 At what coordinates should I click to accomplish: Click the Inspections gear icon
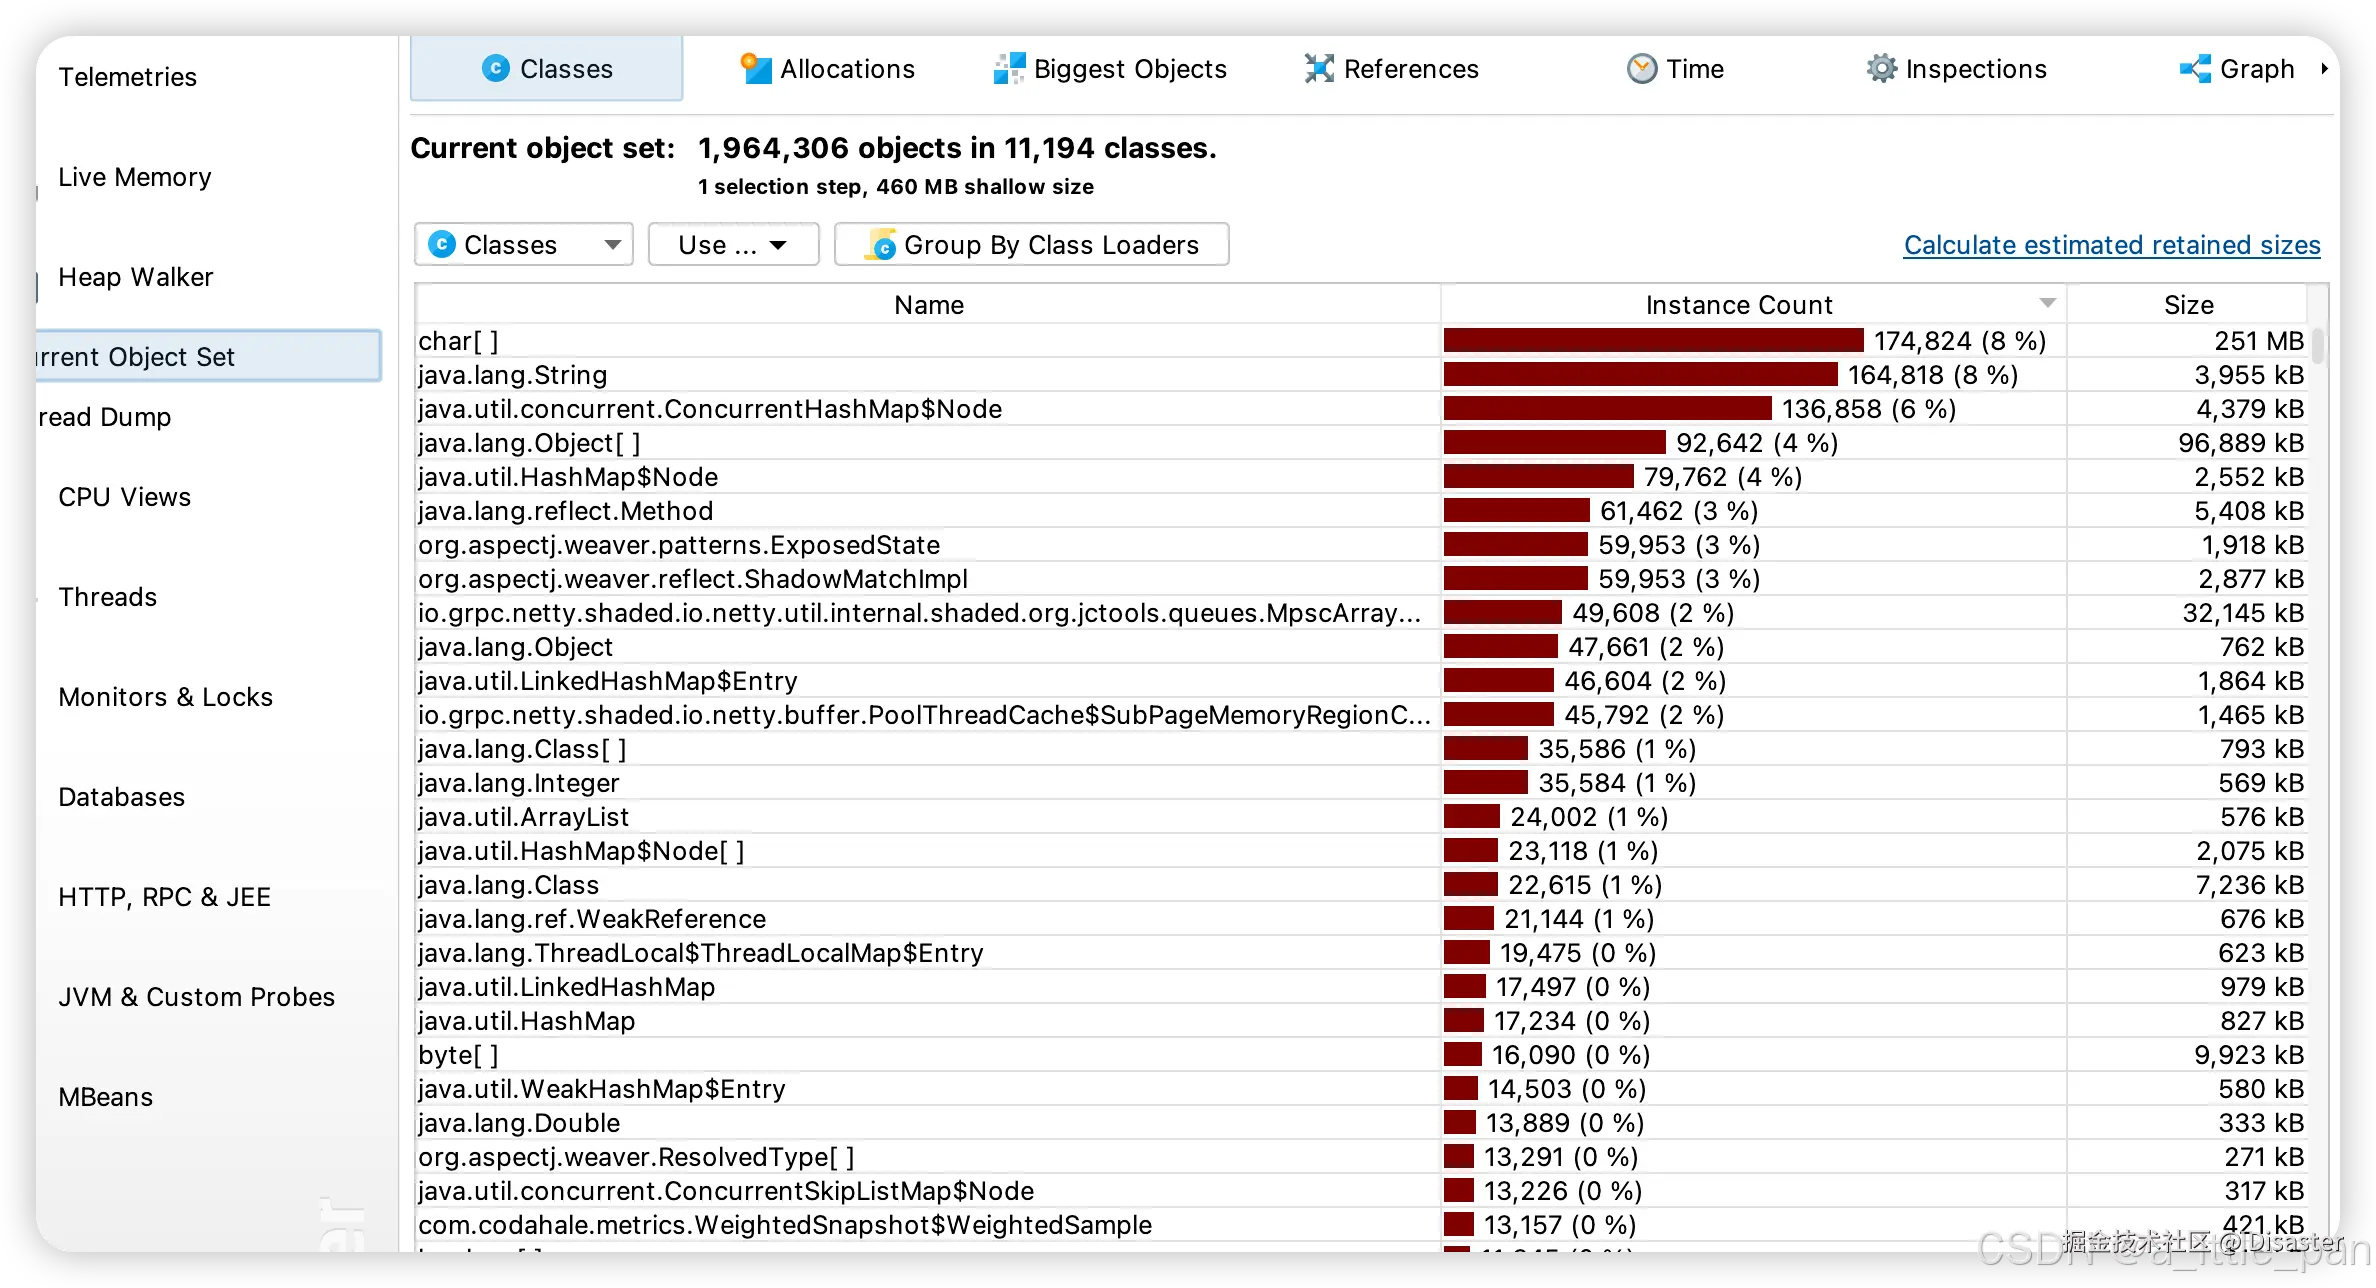[x=1881, y=68]
